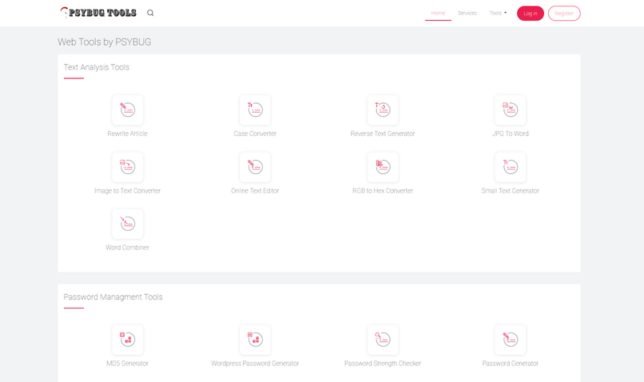Click the Small Text Generator label

[511, 191]
